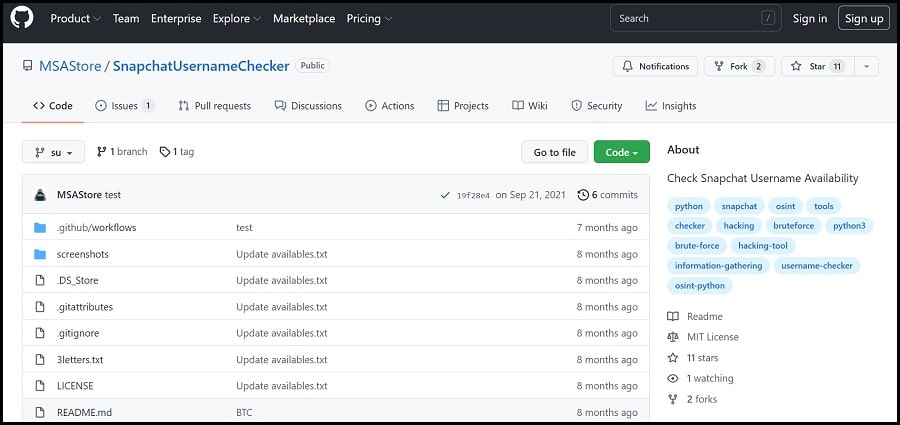Image resolution: width=900 pixels, height=425 pixels.
Task: Click the Go to file button
Action: 554,152
